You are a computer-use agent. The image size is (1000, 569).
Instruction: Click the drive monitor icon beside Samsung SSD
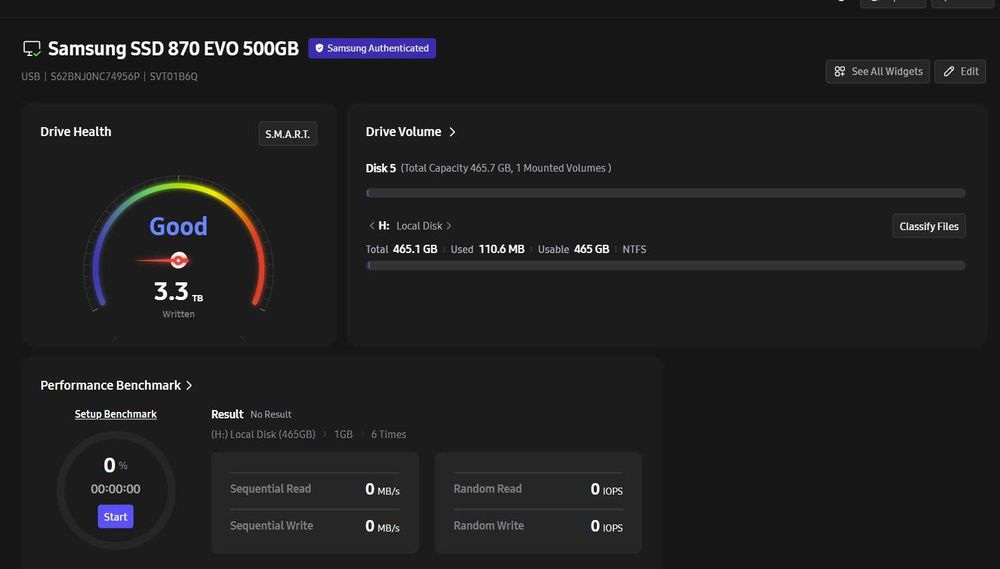coord(32,48)
